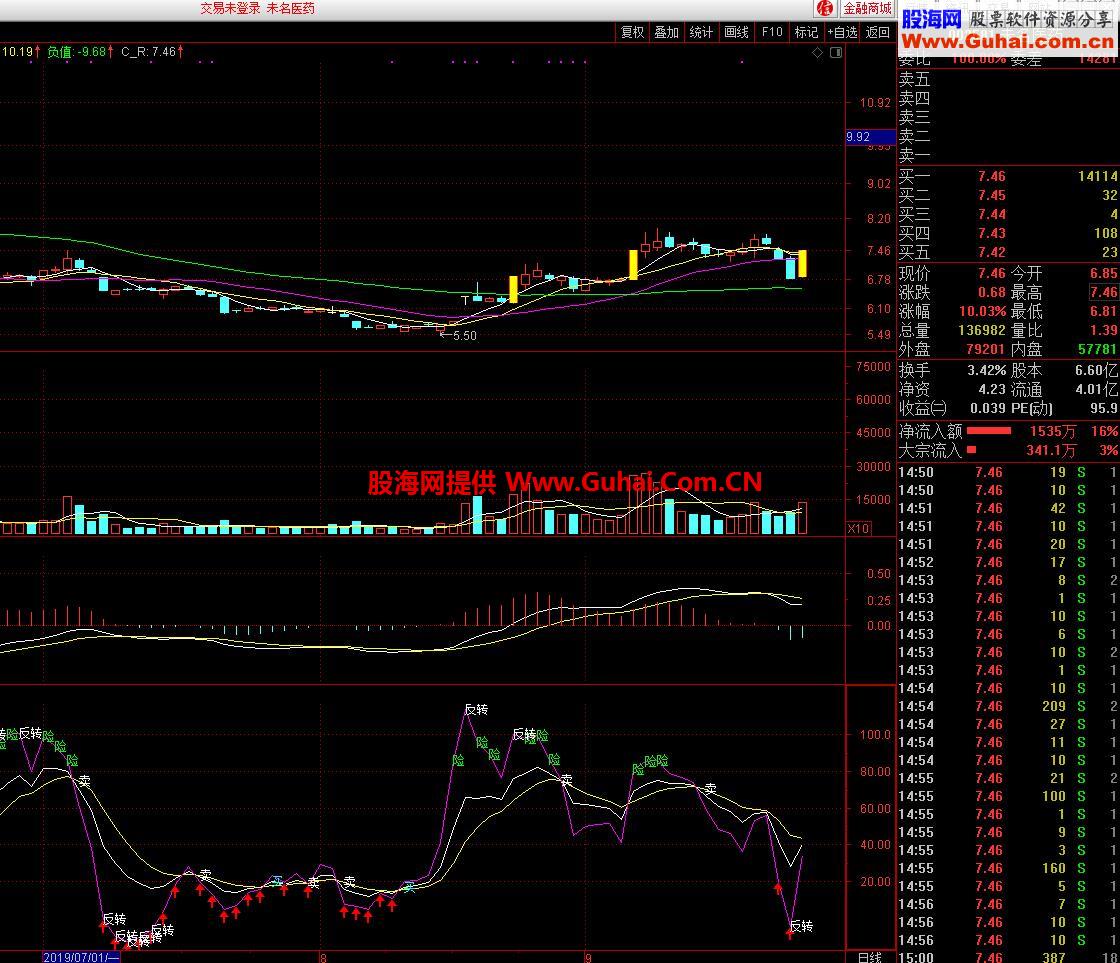This screenshot has height=963, width=1120.
Task: Click the 2019/07/01 date label on the timeline
Action: point(81,957)
